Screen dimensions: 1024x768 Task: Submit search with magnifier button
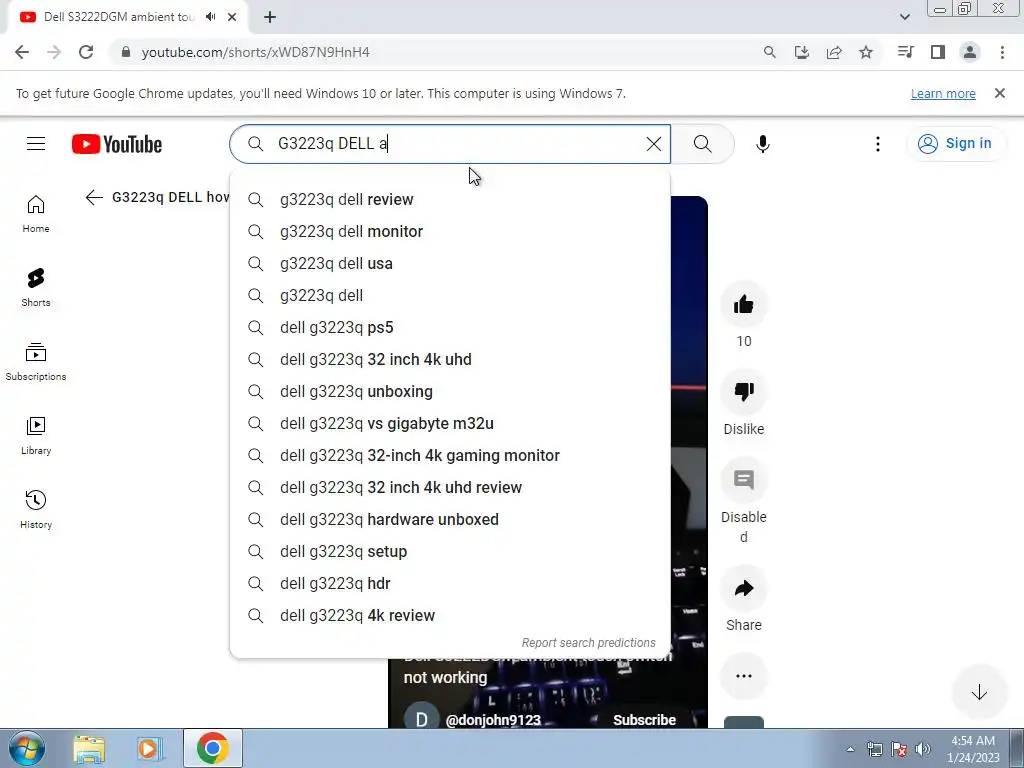click(x=703, y=144)
